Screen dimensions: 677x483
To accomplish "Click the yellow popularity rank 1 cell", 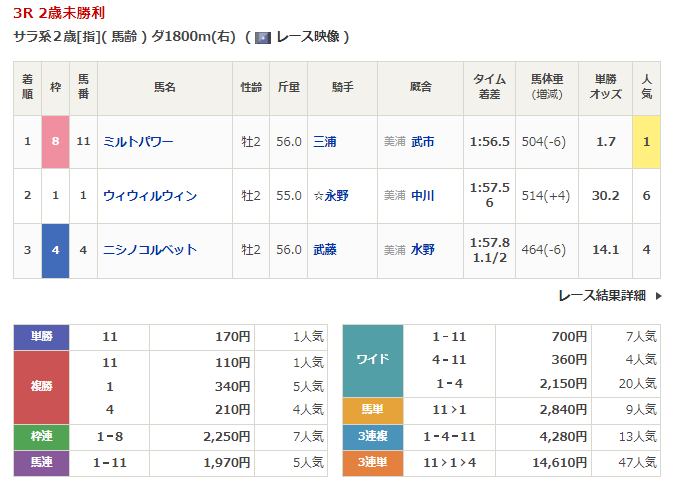I will [x=646, y=142].
